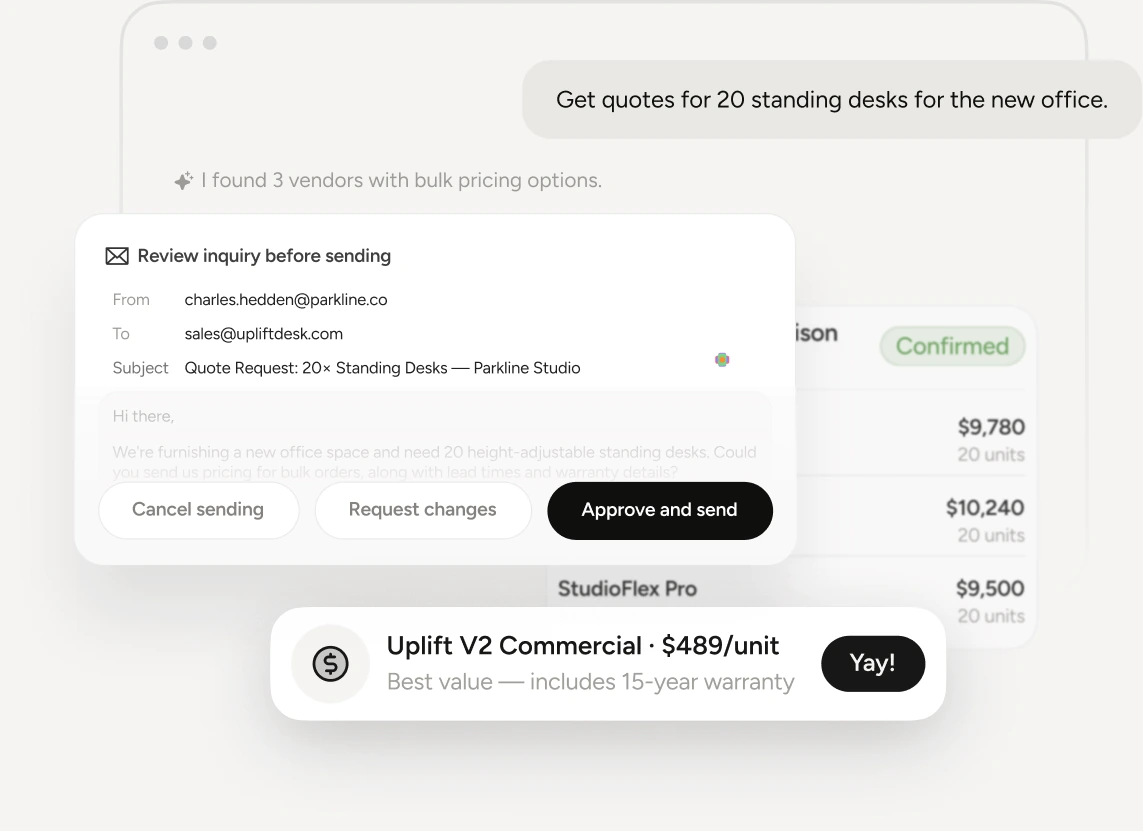1143x831 pixels.
Task: Click the $9,500 price value
Action: (x=990, y=588)
